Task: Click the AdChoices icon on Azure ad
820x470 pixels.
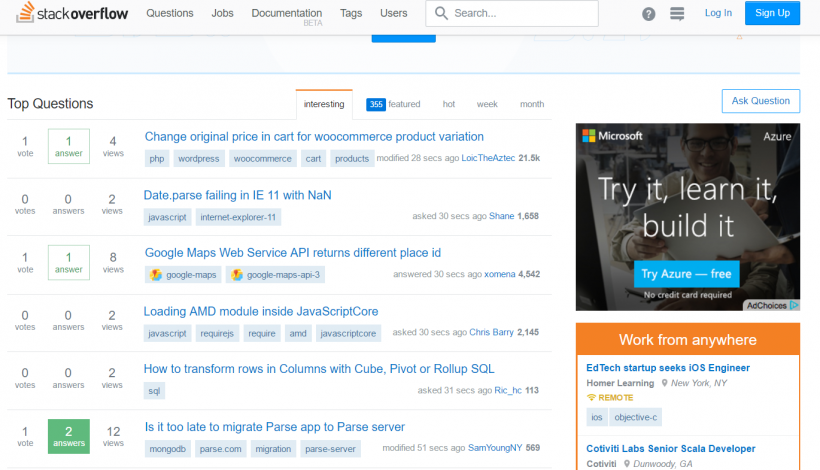Action: [x=794, y=305]
